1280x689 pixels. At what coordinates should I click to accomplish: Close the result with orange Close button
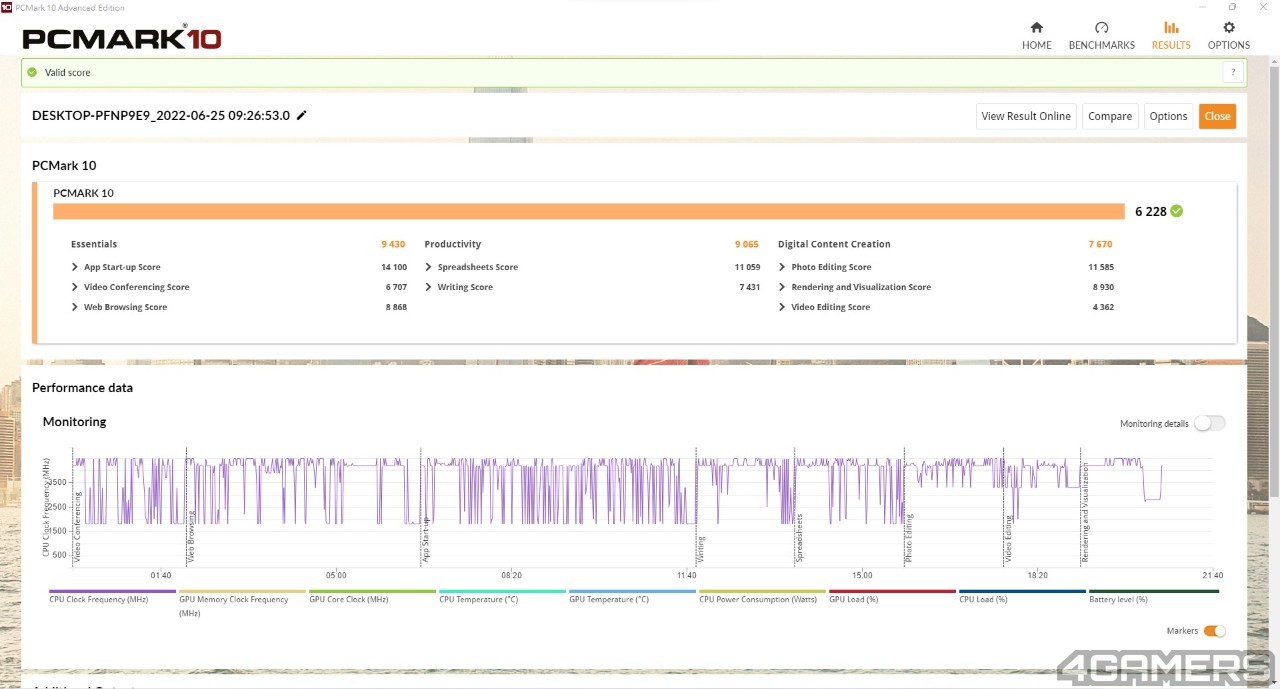click(1217, 116)
